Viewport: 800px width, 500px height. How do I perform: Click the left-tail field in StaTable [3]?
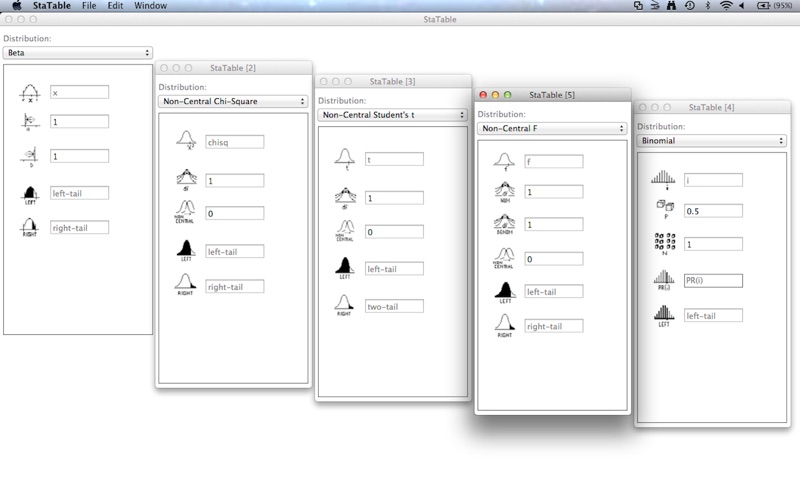point(394,269)
